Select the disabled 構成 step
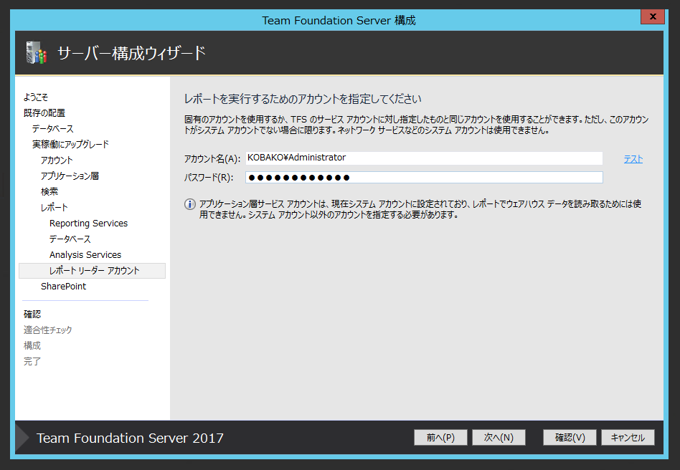Screen dimensions: 680x470 32,346
